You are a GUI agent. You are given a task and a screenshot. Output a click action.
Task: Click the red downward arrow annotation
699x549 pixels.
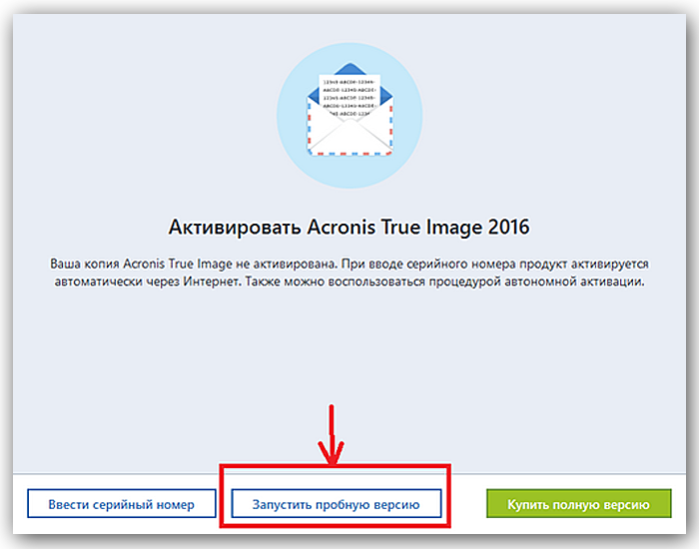[x=331, y=434]
